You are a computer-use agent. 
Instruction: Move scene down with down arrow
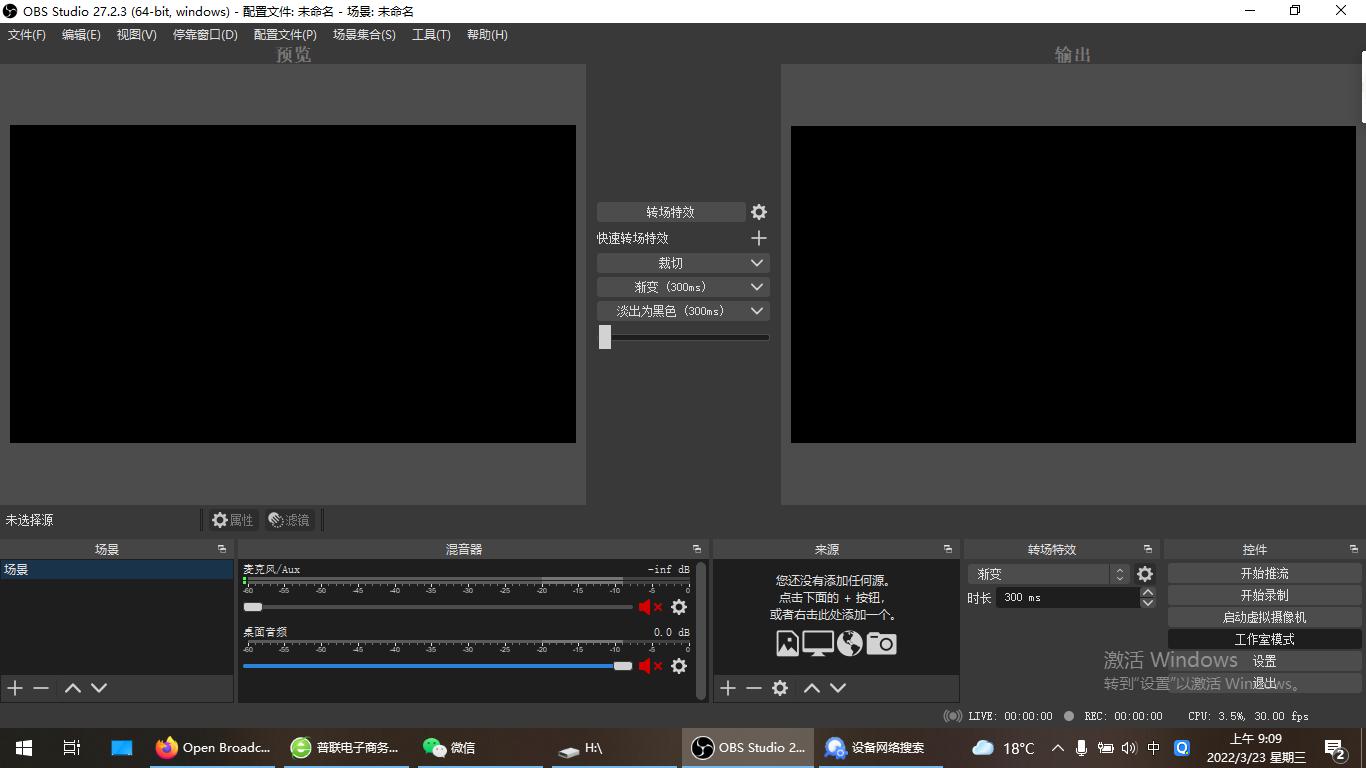pos(99,688)
